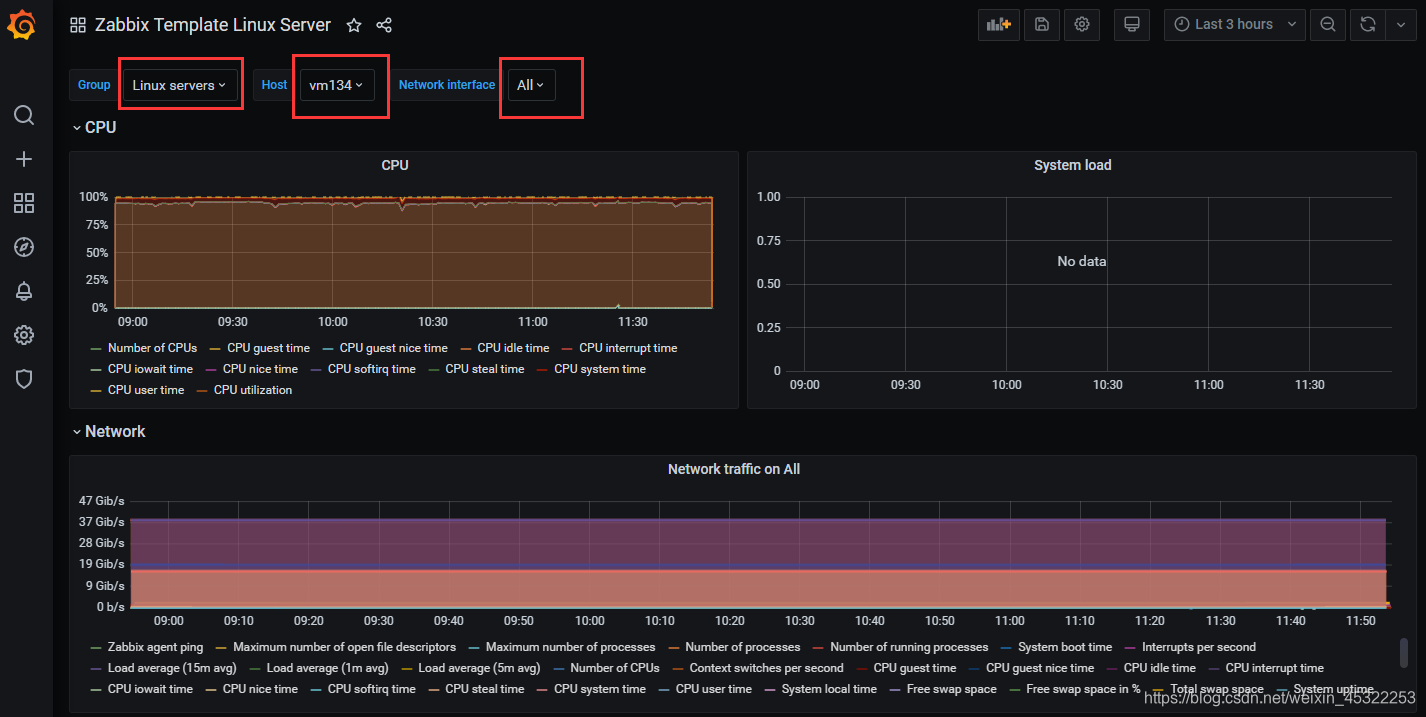Click the No data message in System load
This screenshot has height=717, width=1426.
1082,261
